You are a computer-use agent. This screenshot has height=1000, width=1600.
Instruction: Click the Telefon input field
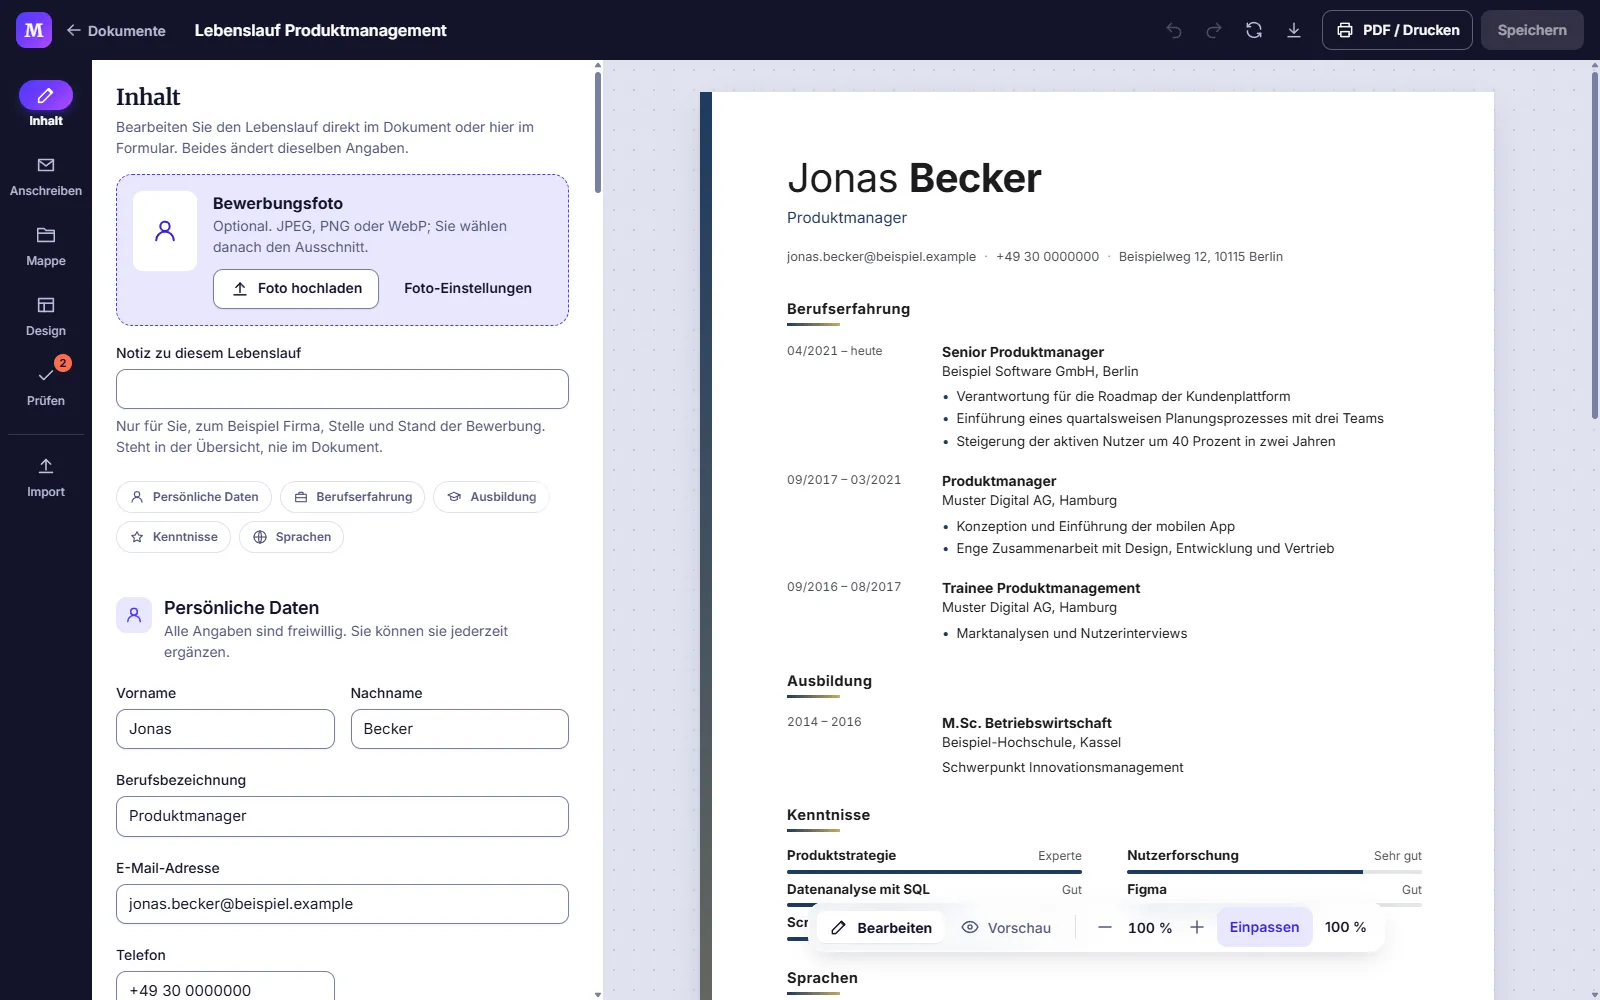tap(225, 986)
